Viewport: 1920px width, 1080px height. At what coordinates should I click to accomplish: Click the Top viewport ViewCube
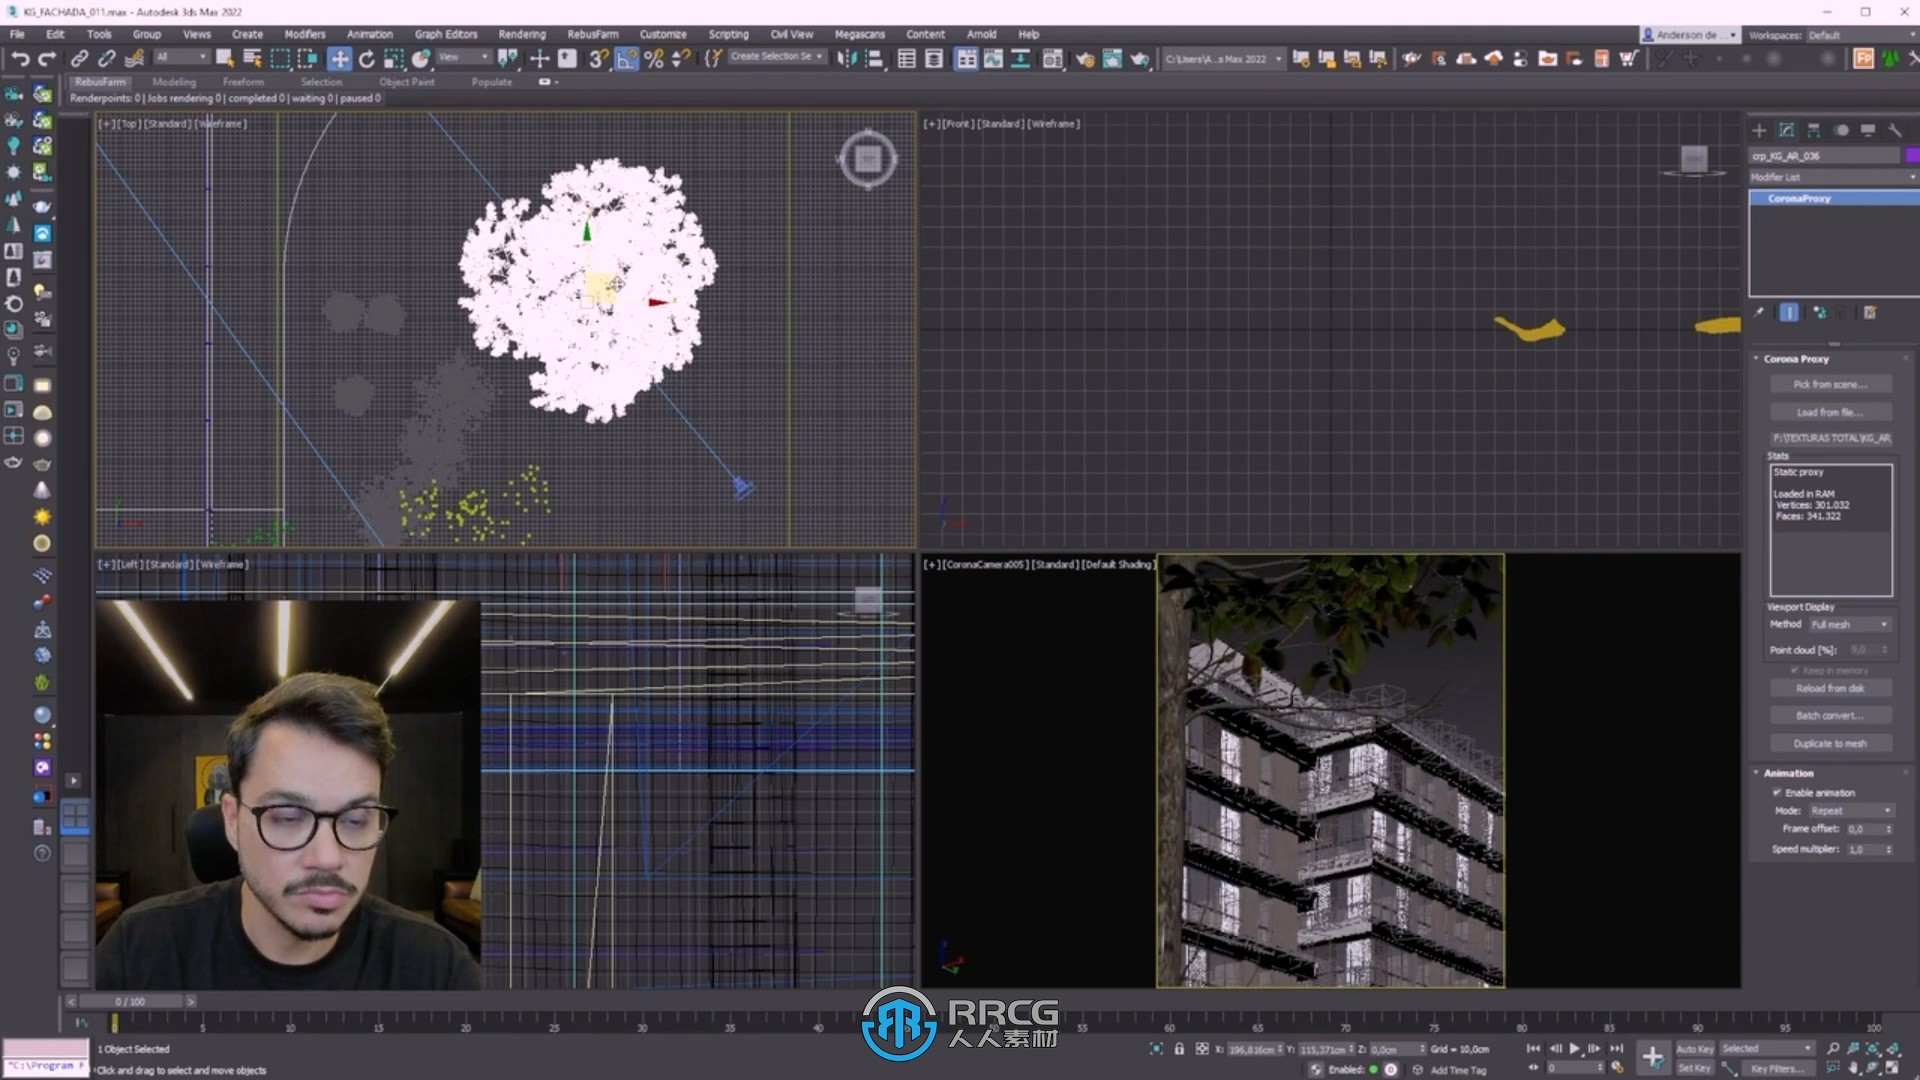(867, 158)
